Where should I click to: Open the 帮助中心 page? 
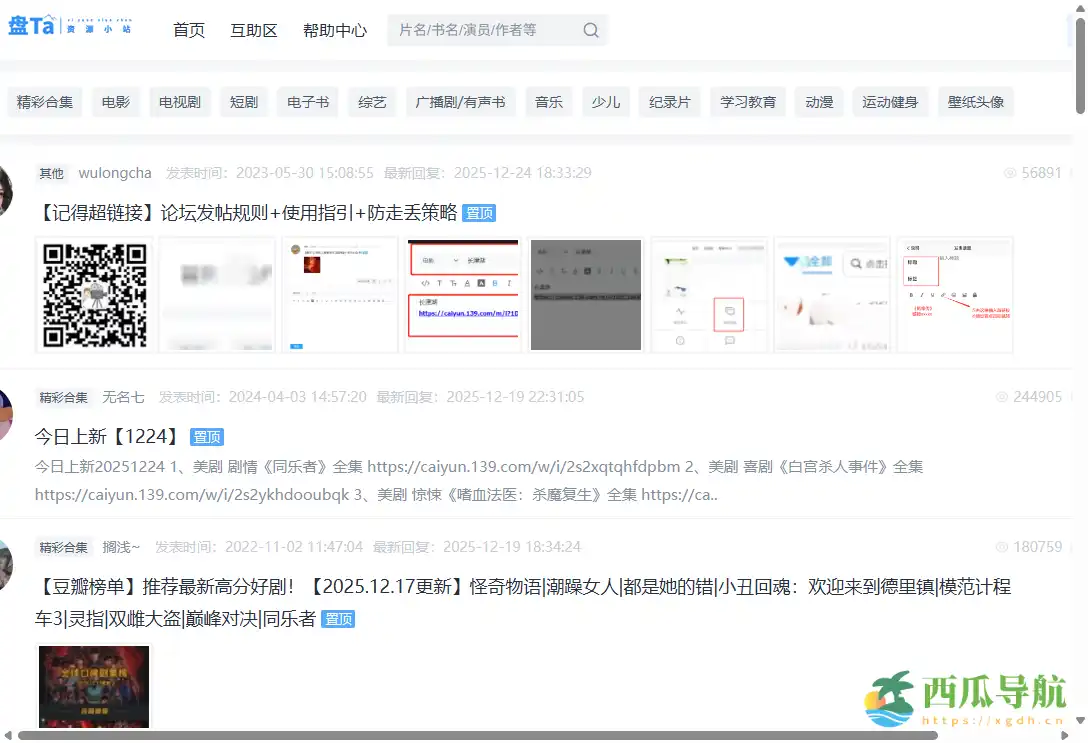pyautogui.click(x=333, y=30)
